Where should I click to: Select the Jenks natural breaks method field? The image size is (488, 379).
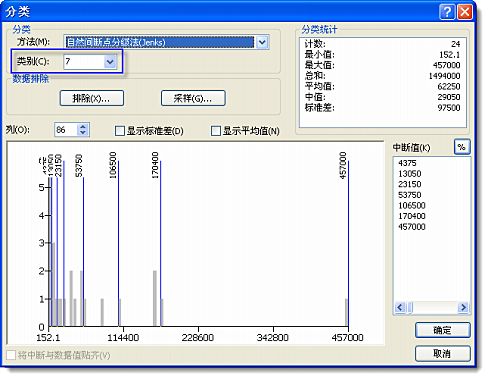(160, 42)
